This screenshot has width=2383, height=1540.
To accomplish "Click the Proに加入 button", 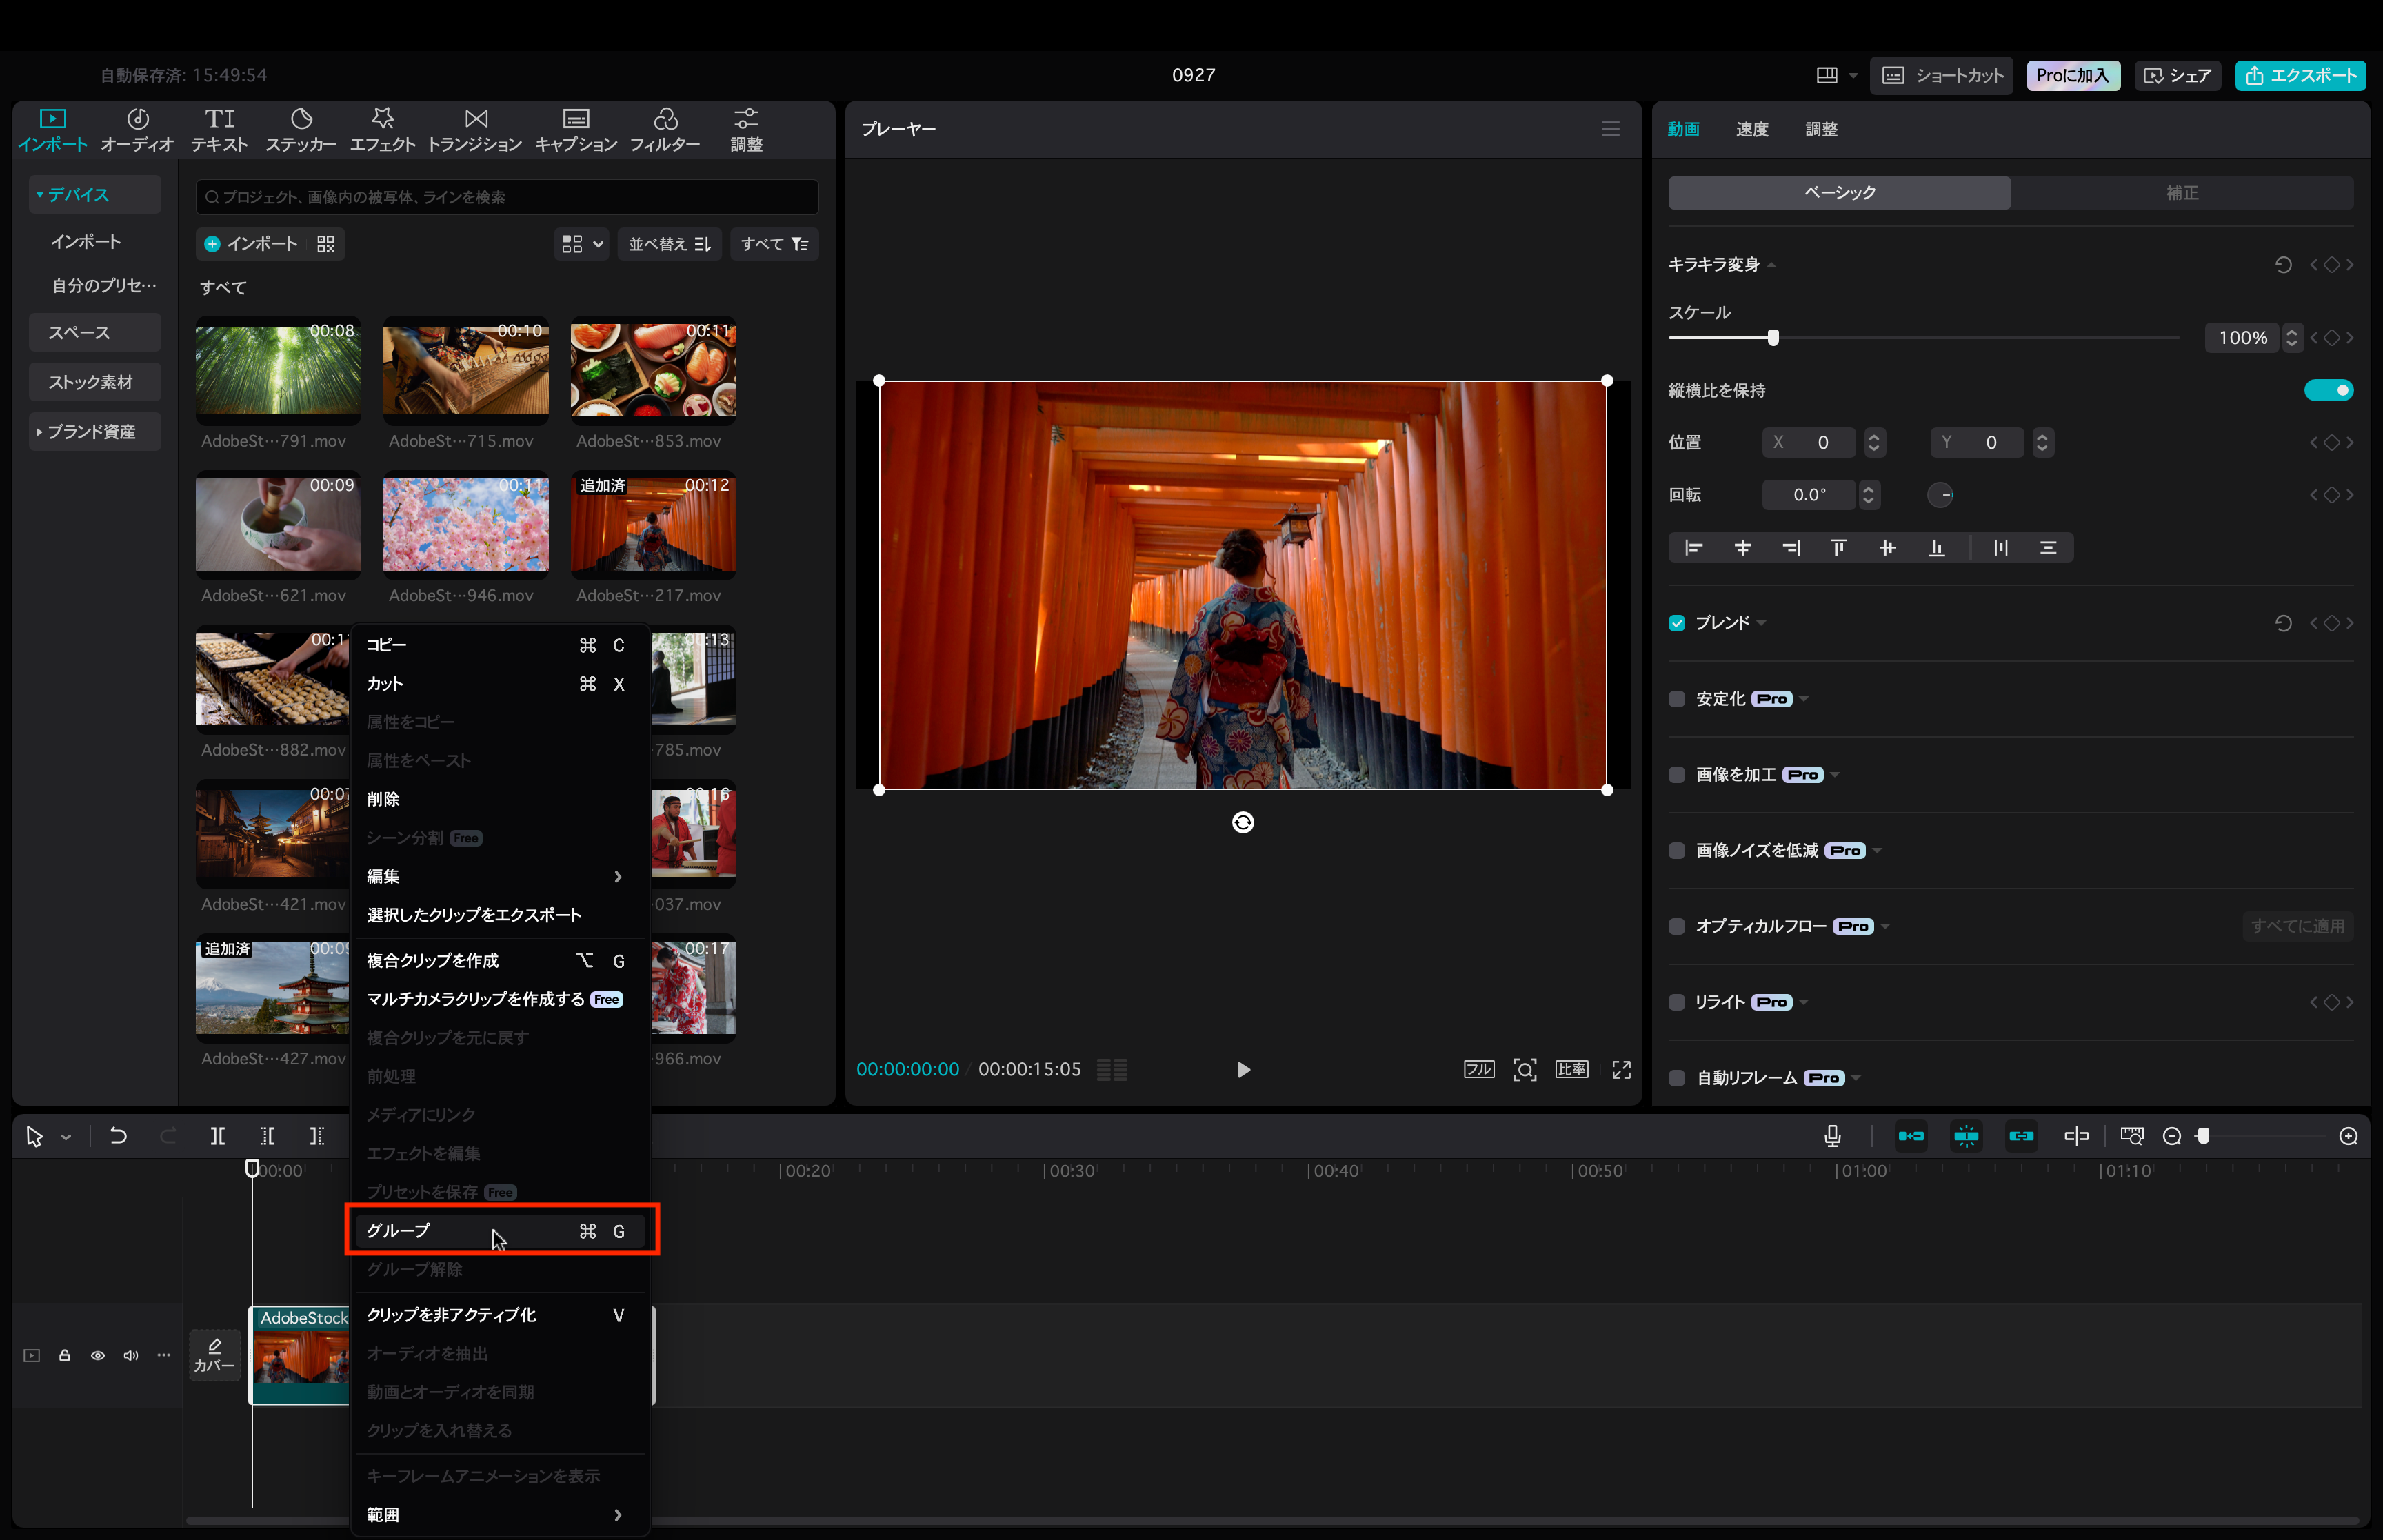I will pyautogui.click(x=2073, y=76).
